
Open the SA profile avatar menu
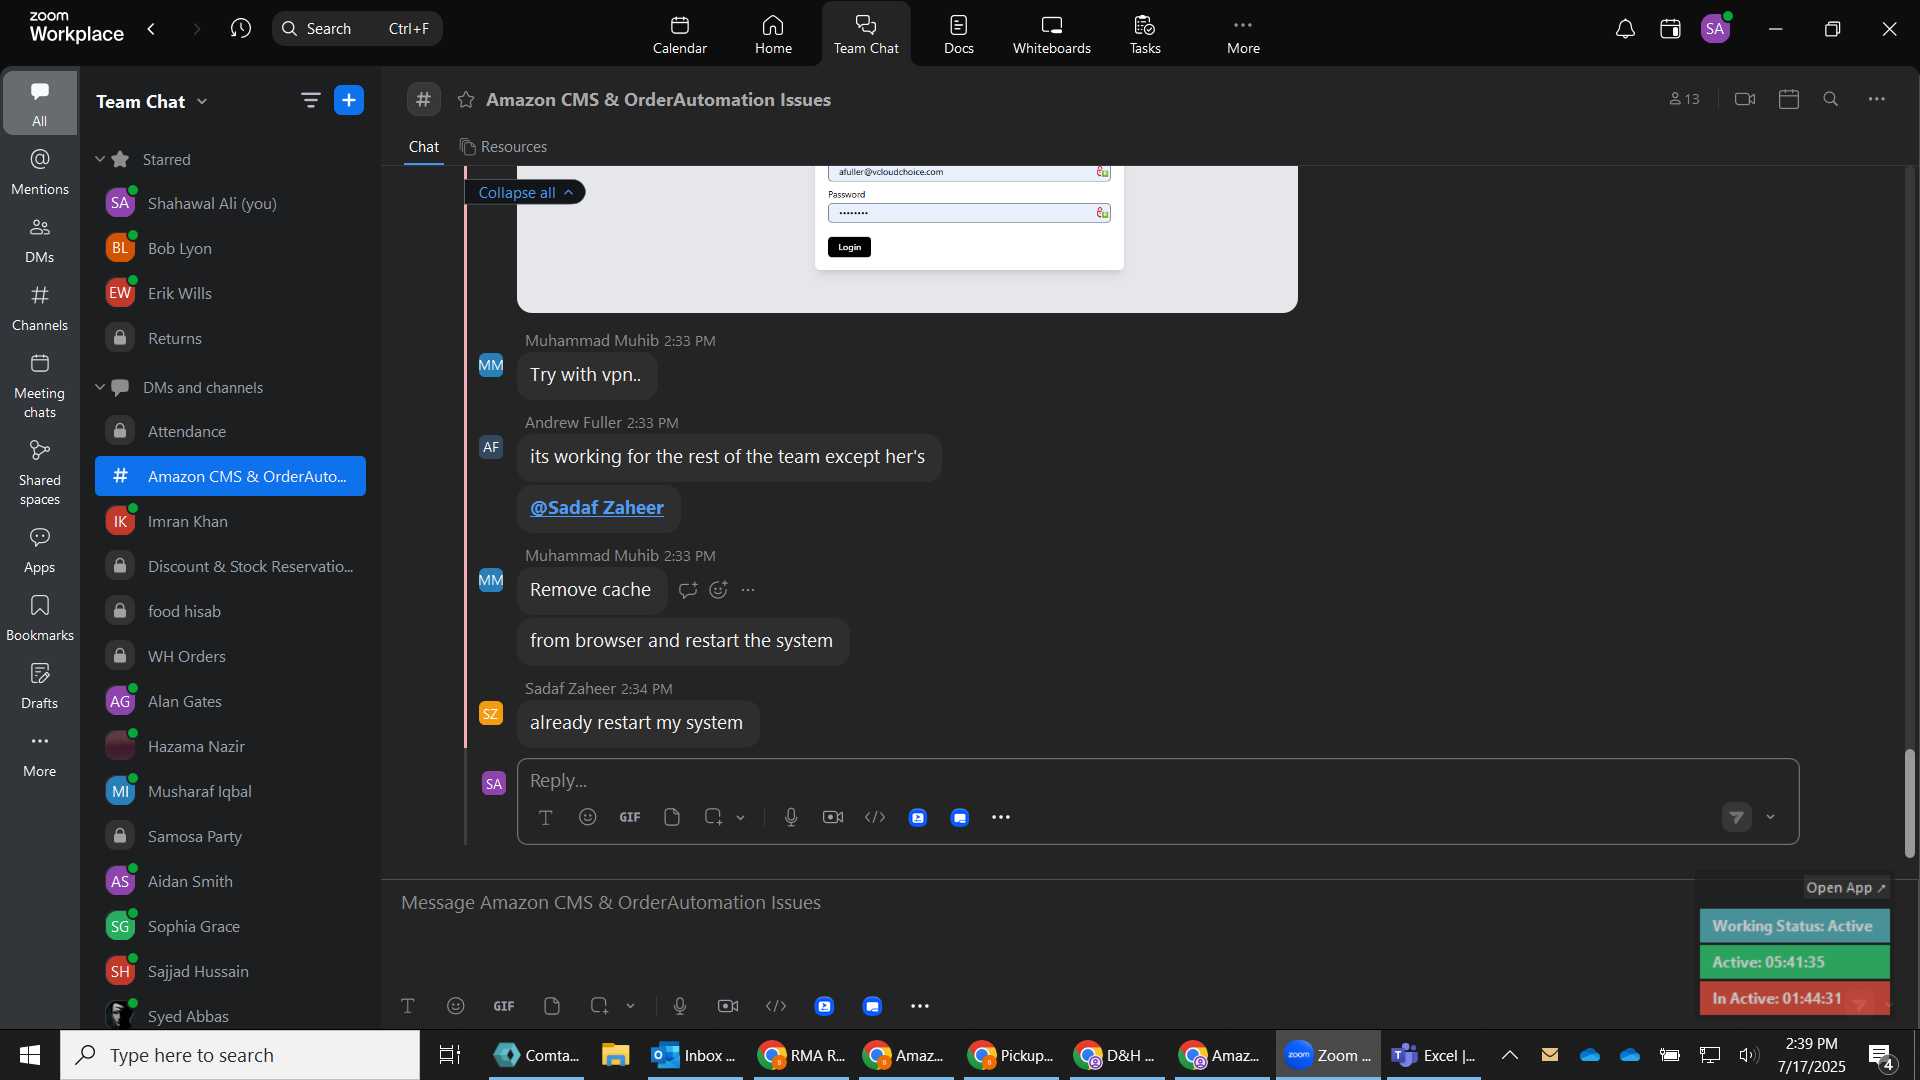[x=1716, y=29]
